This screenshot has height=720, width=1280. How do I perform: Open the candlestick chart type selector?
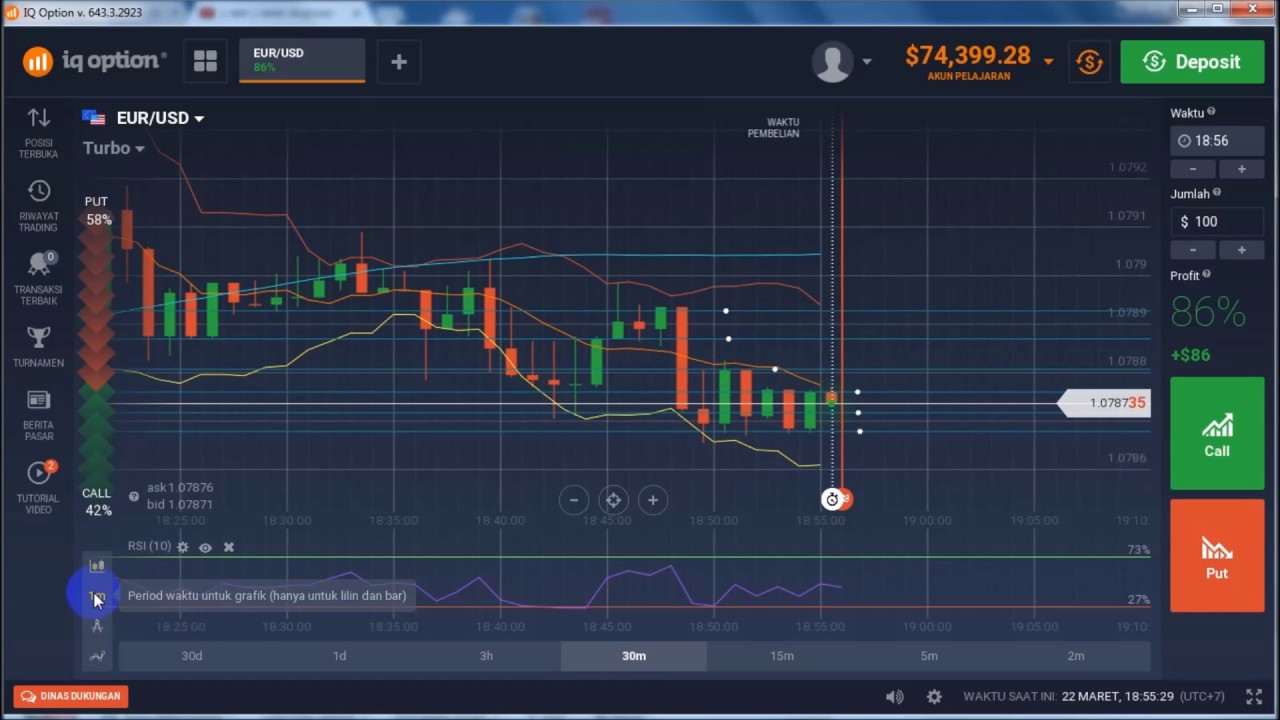coord(97,566)
